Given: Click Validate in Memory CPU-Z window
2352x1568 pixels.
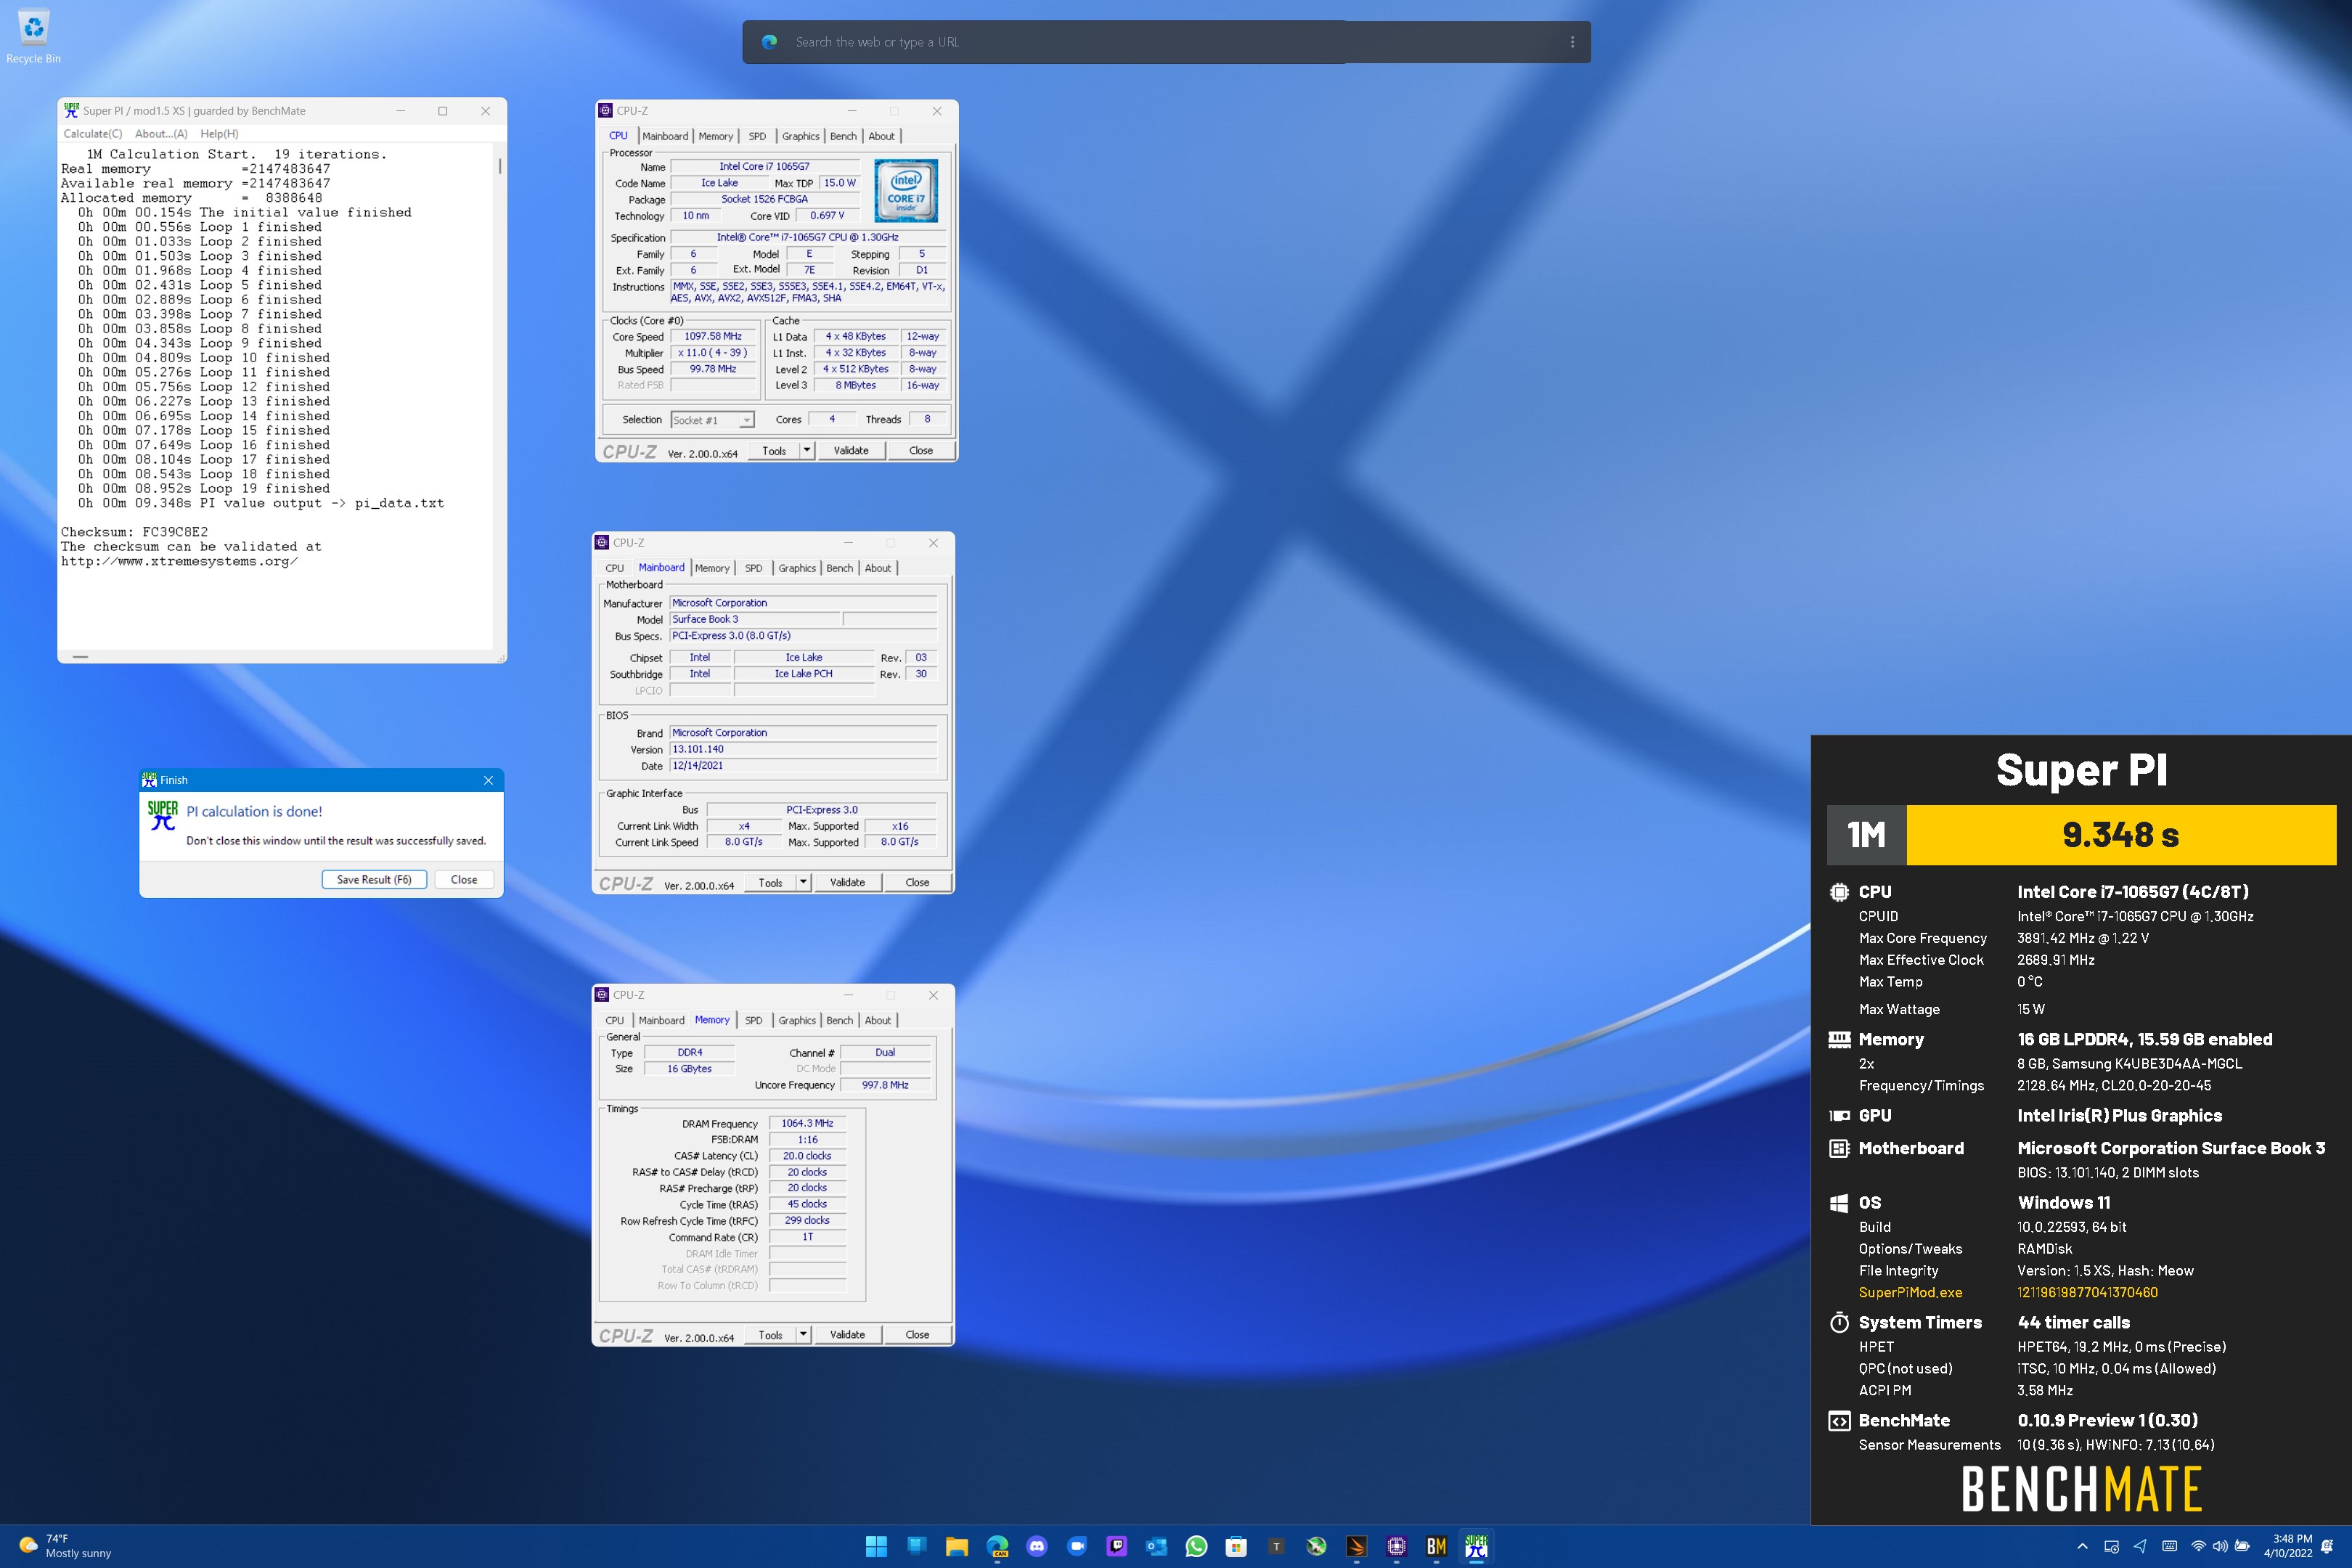Looking at the screenshot, I should [847, 1334].
